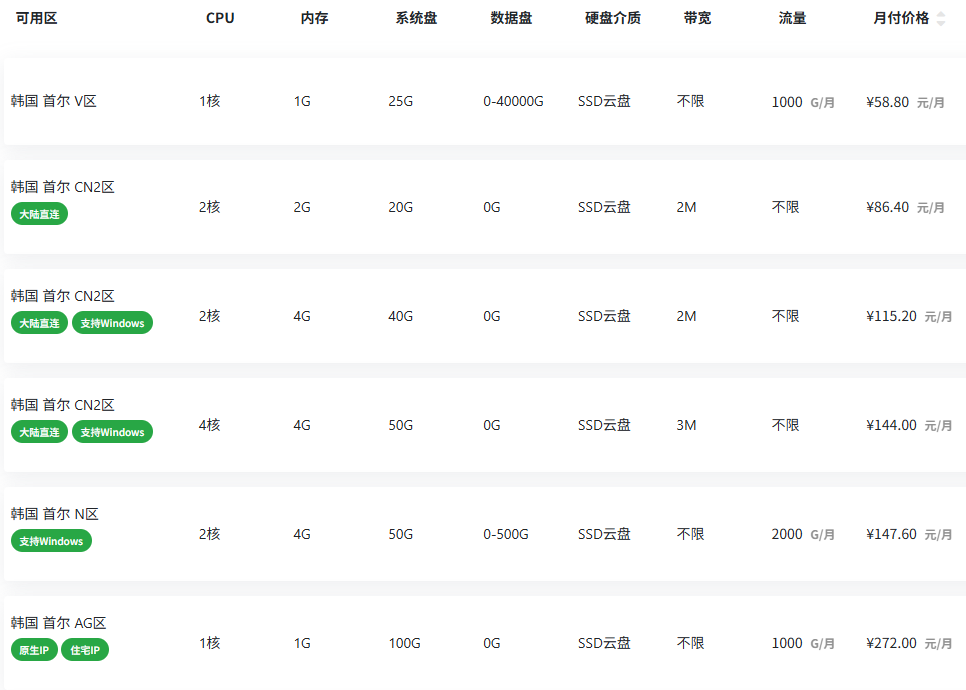This screenshot has height=690, width=966.
Task: Open the 韩国 首尔 N区 plan
Action: pyautogui.click(x=55, y=514)
